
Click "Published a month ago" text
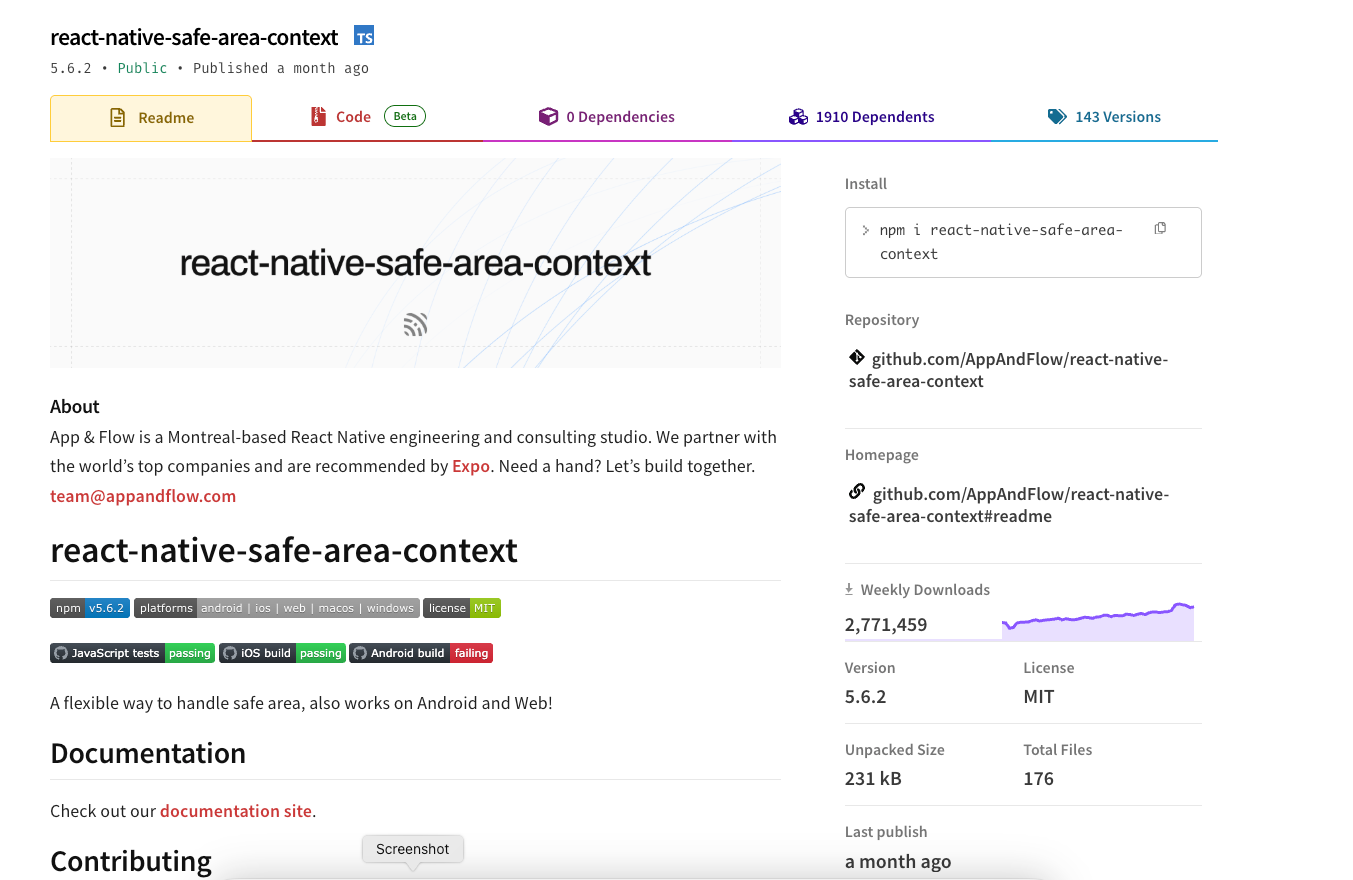281,68
